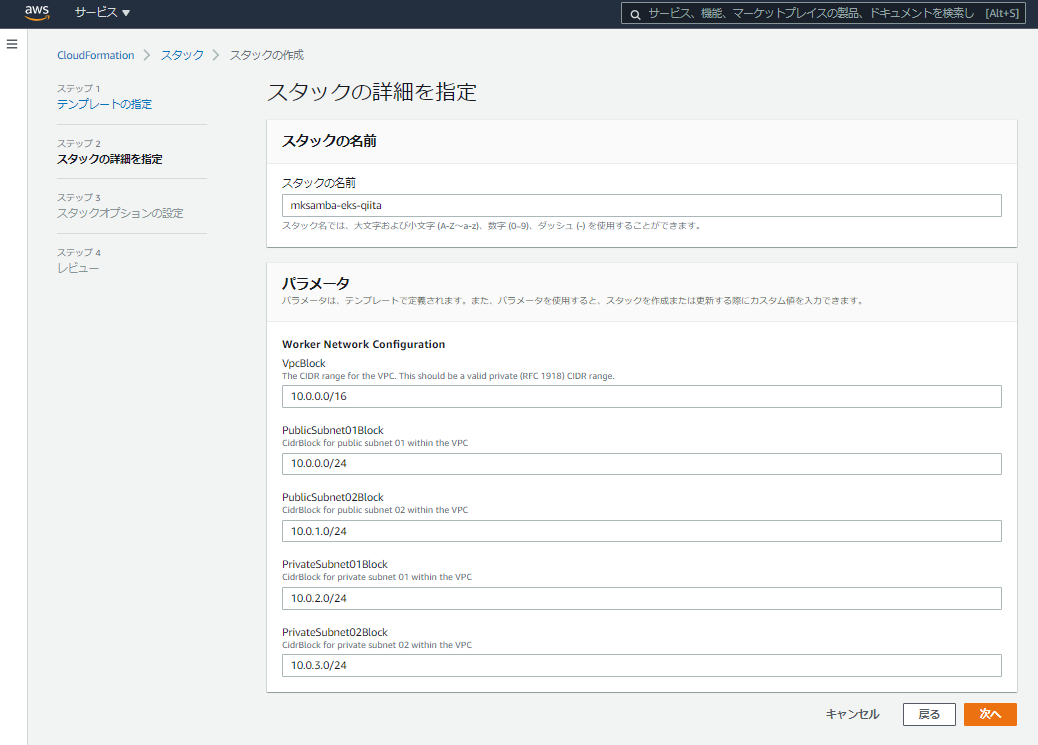
Task: Click the PrivateSubnet02Block label
Action: 335,632
